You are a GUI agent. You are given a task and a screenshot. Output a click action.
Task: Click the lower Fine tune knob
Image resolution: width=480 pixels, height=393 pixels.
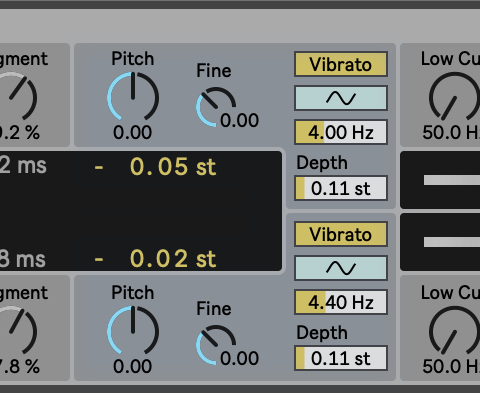tap(215, 345)
